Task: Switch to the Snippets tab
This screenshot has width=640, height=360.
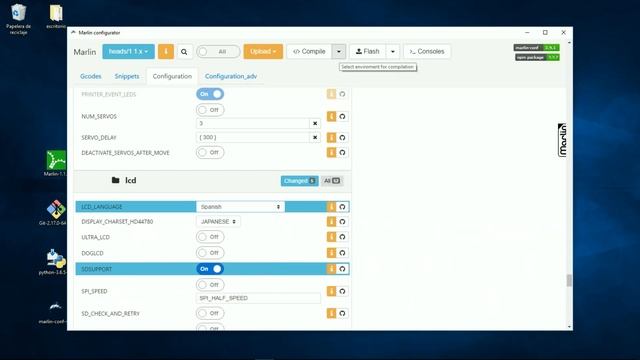Action: click(x=127, y=76)
